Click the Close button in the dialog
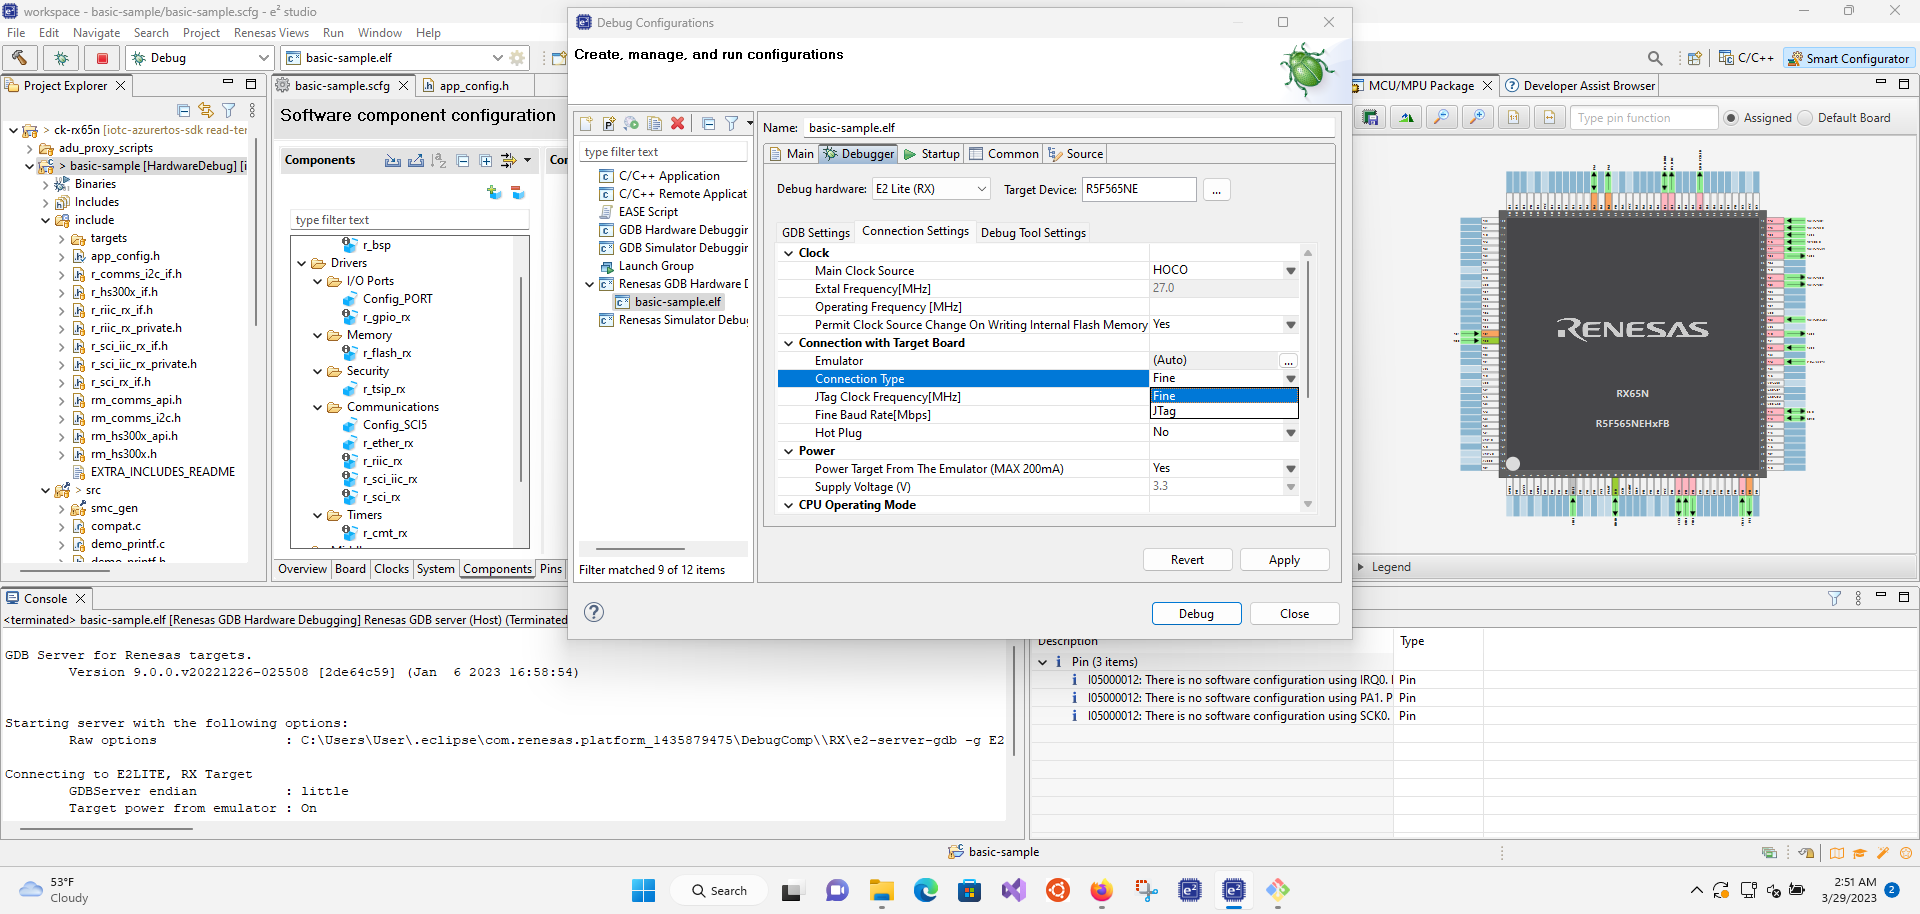Image resolution: width=1920 pixels, height=914 pixels. coord(1294,614)
